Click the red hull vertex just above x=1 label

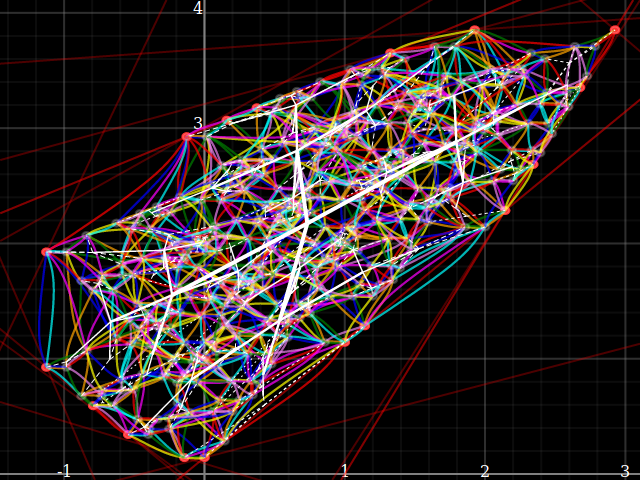(345, 342)
